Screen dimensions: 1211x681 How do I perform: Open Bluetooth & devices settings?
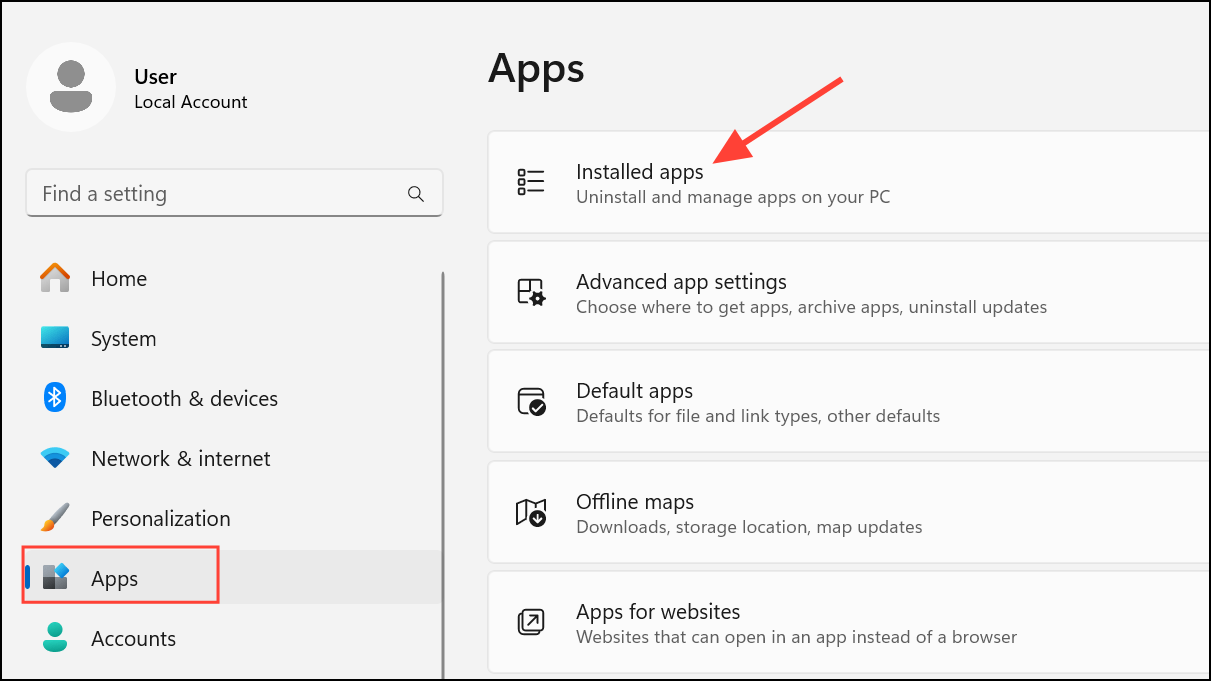(x=233, y=398)
